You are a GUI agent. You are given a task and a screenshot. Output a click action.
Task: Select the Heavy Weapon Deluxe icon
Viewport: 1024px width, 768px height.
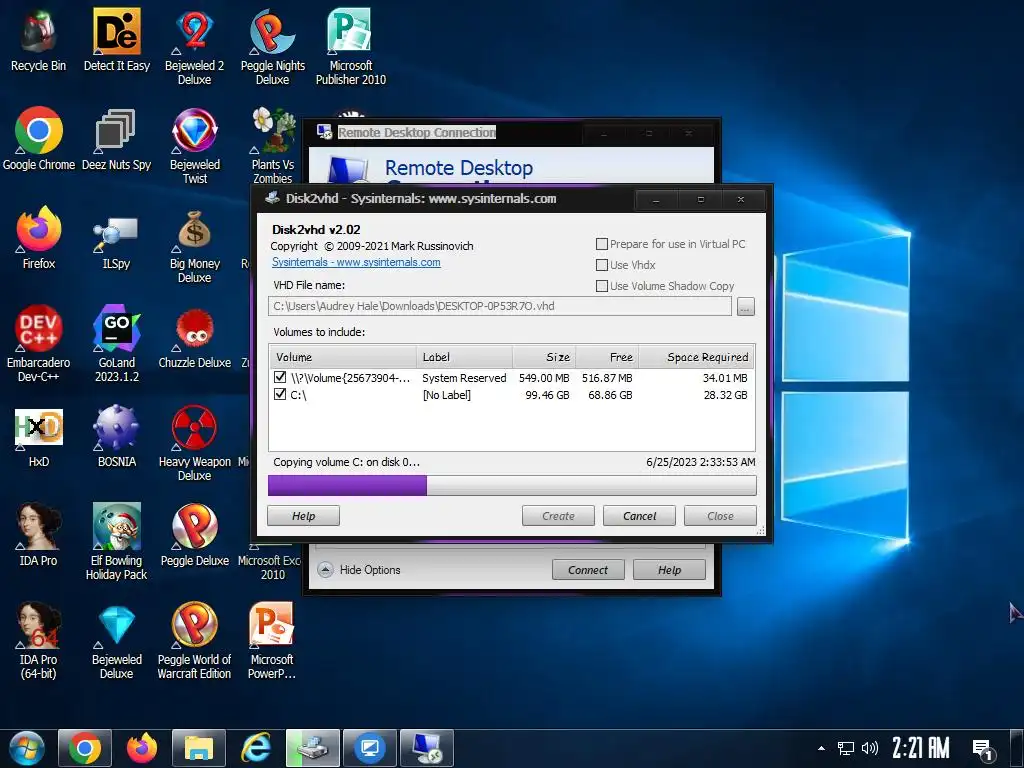tap(194, 443)
